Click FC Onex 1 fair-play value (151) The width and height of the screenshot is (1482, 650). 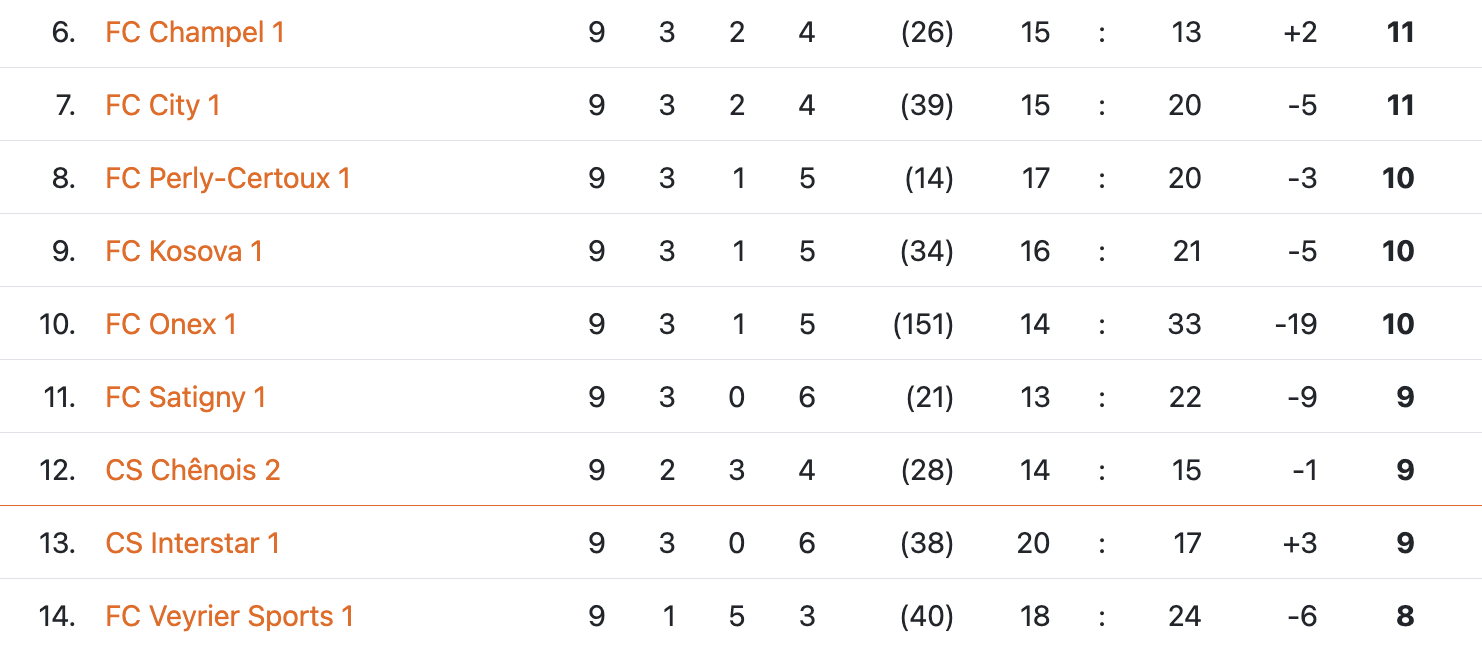click(923, 324)
